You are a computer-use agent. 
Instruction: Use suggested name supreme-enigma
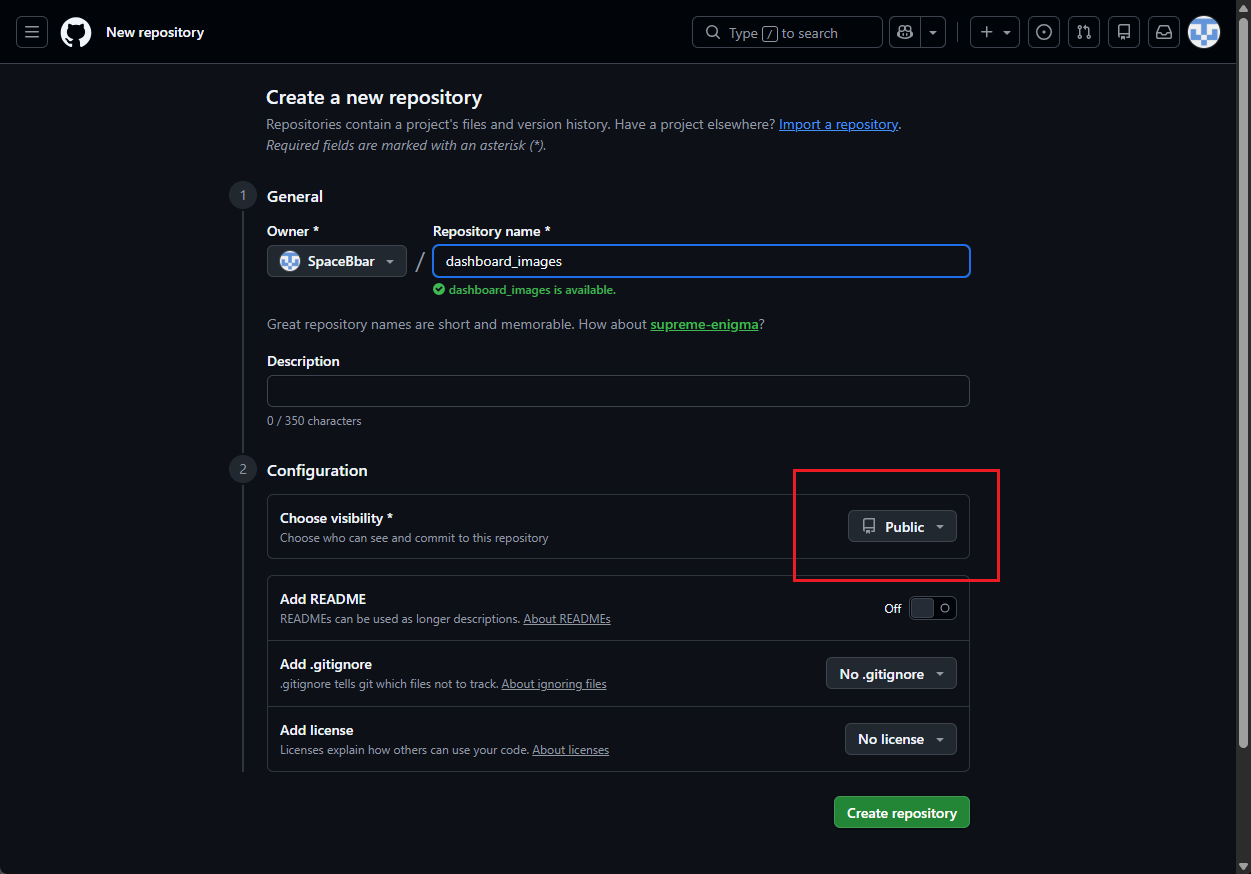coord(704,324)
